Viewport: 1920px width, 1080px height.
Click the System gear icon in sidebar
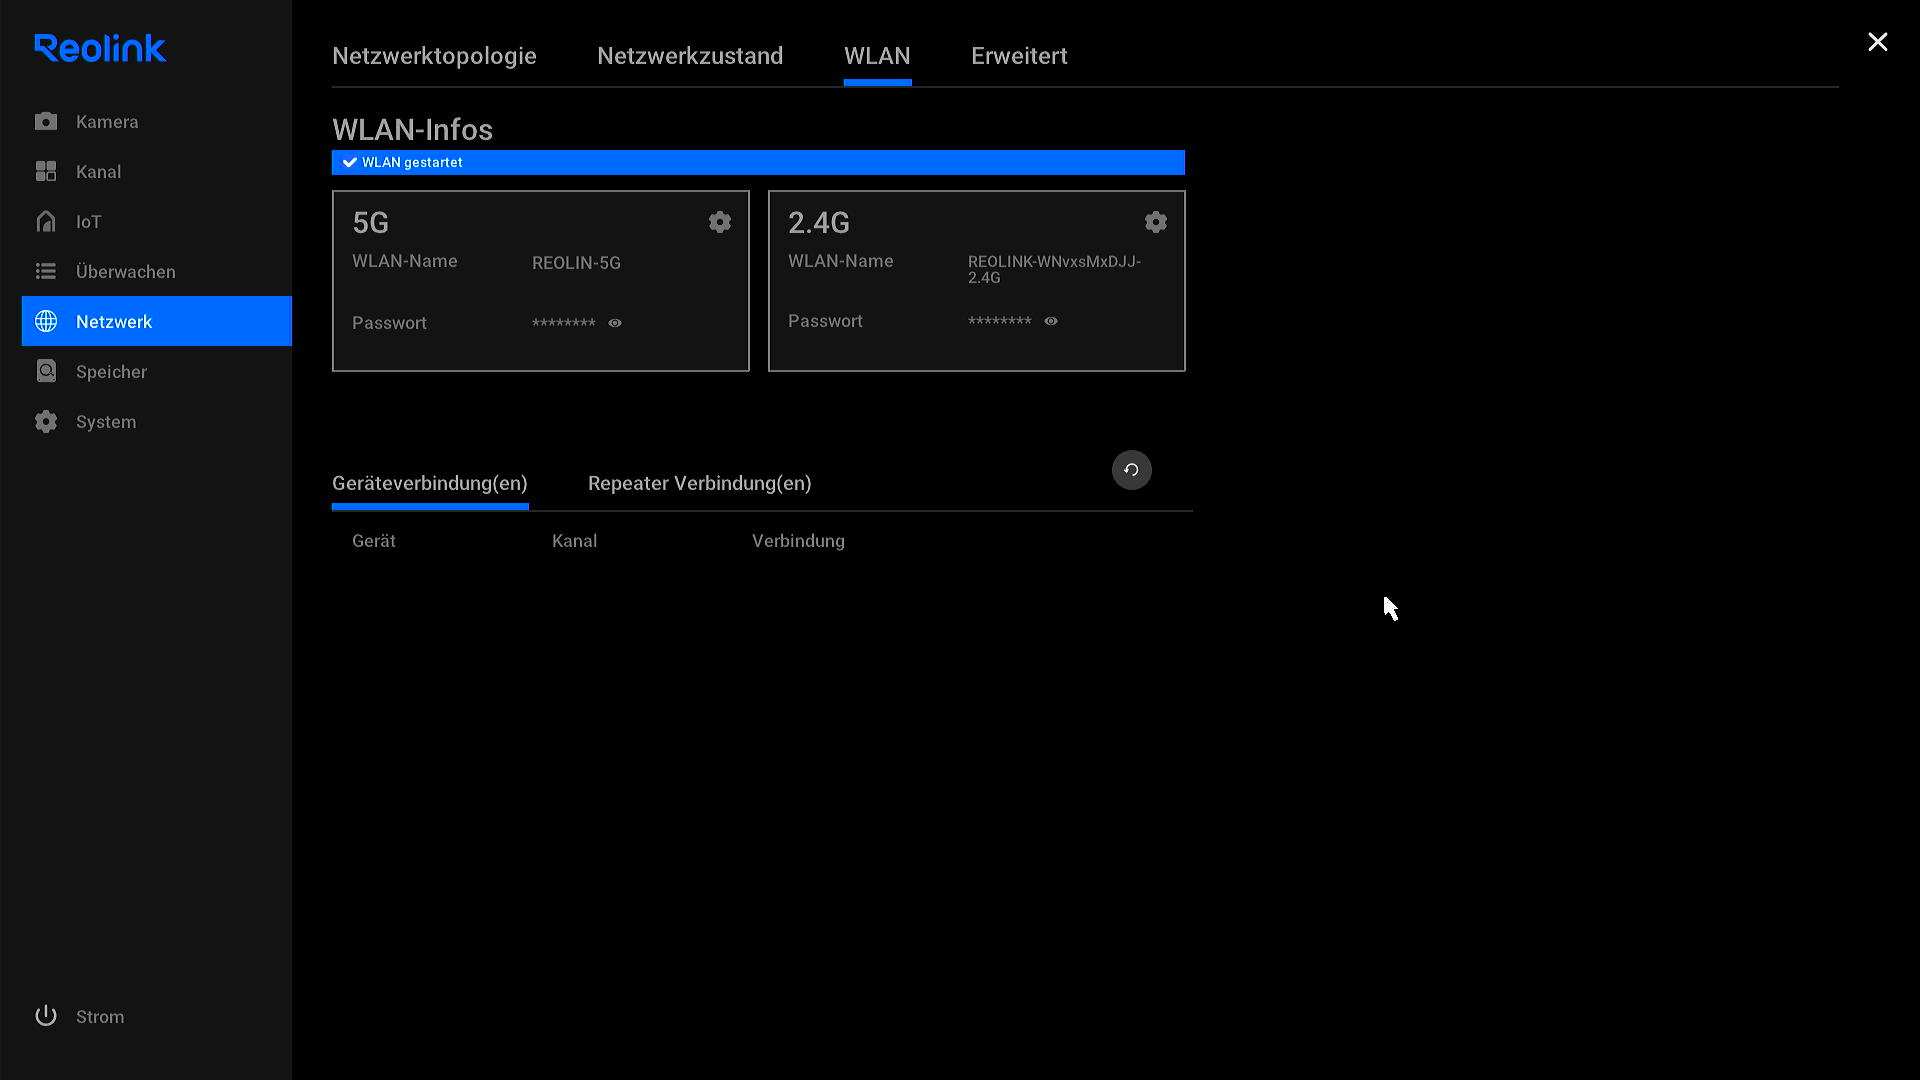point(46,421)
